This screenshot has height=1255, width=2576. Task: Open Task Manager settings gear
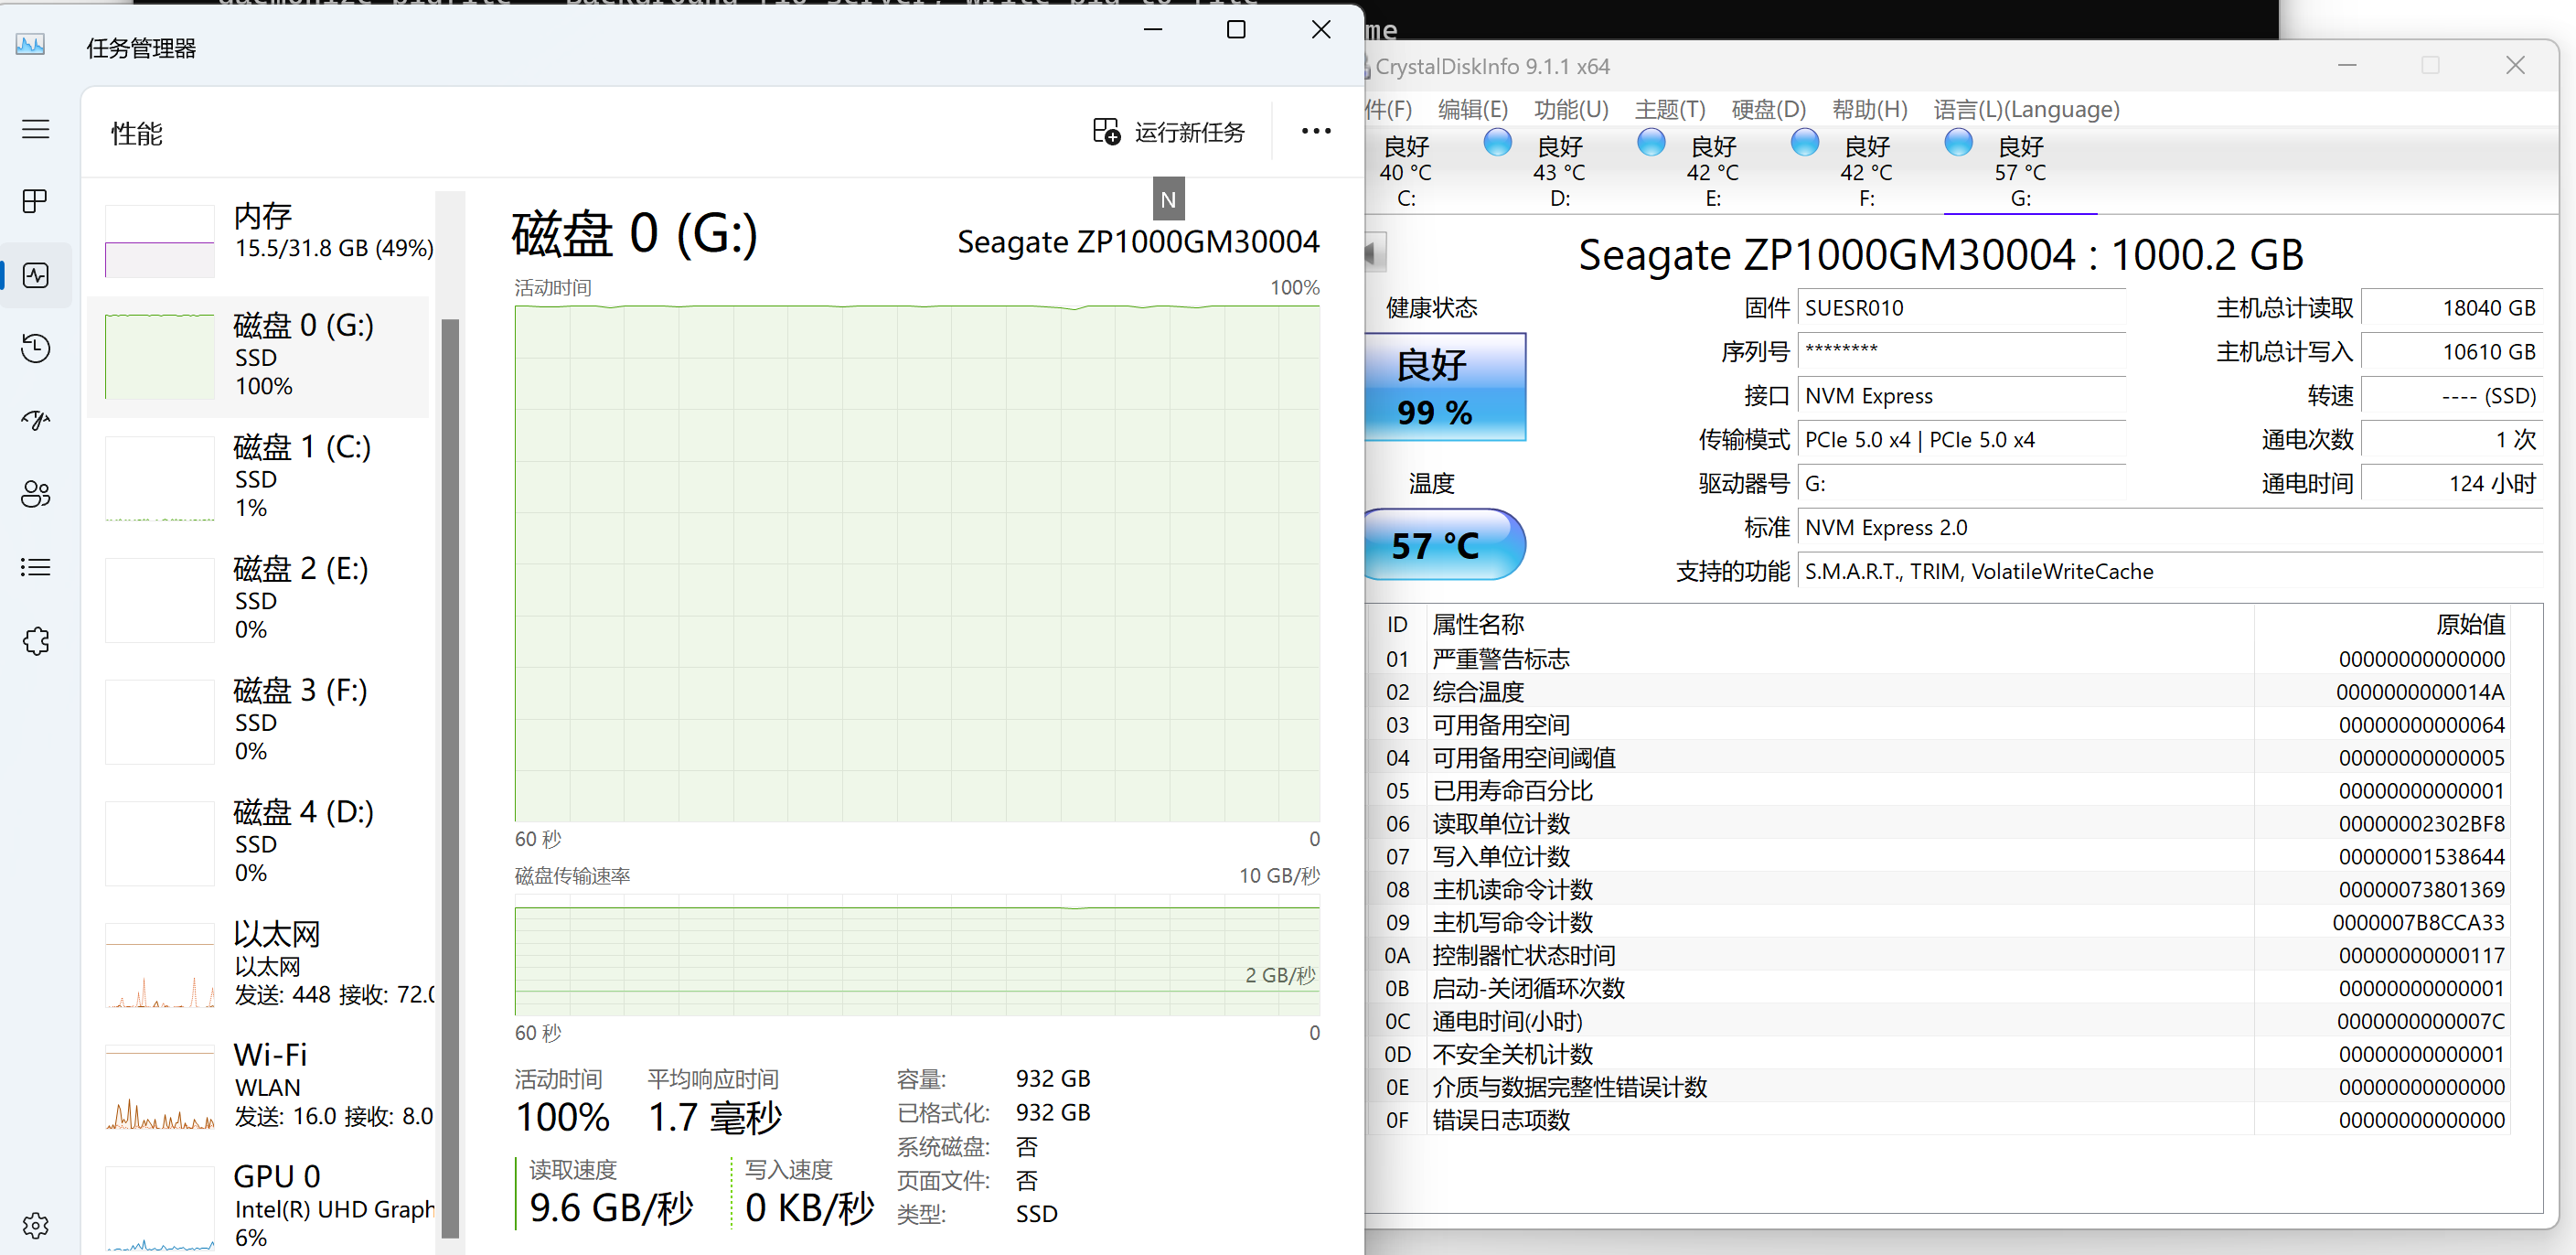35,1225
